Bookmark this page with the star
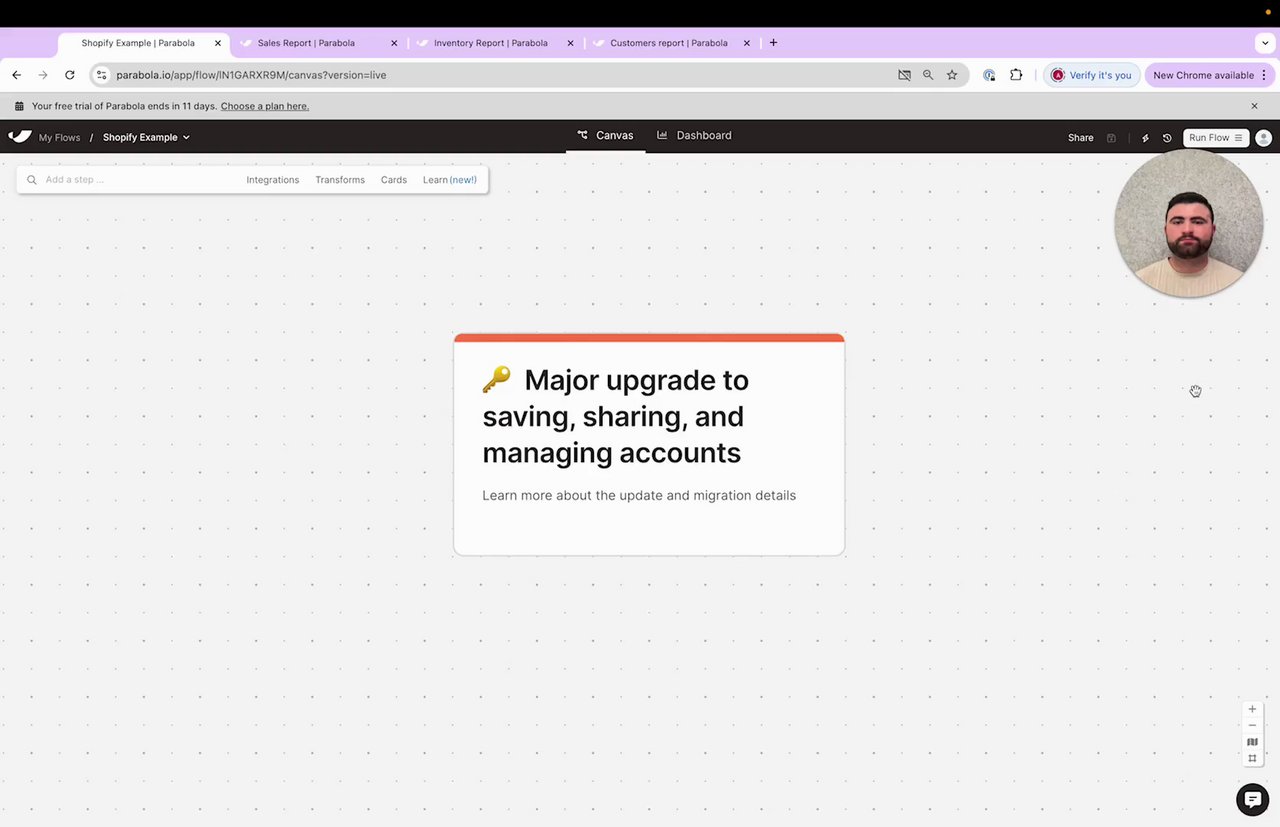The height and width of the screenshot is (827, 1280). pos(952,75)
